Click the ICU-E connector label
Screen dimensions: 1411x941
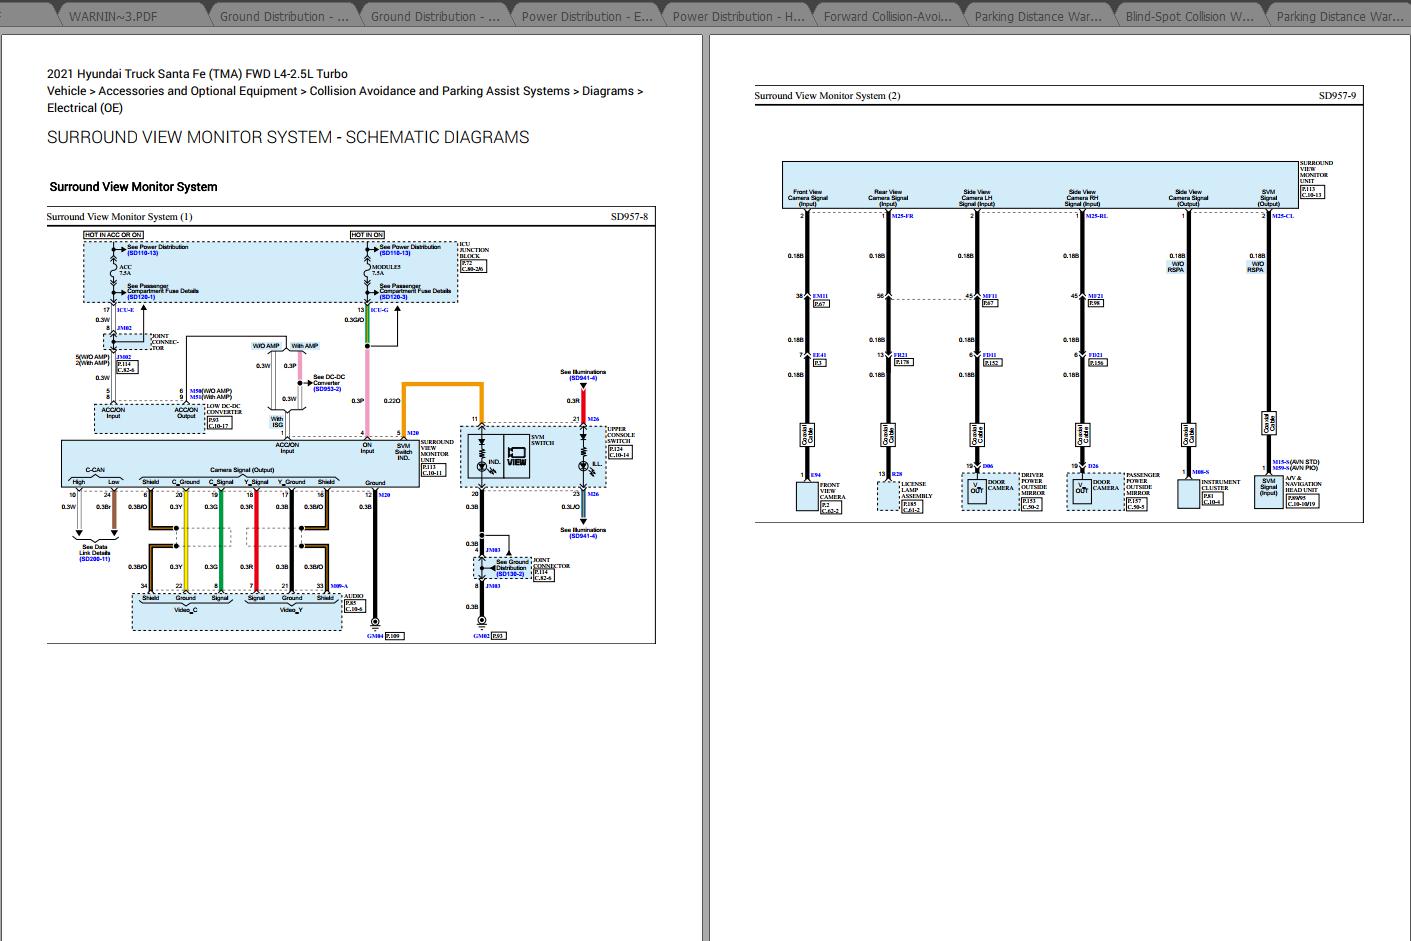125,310
